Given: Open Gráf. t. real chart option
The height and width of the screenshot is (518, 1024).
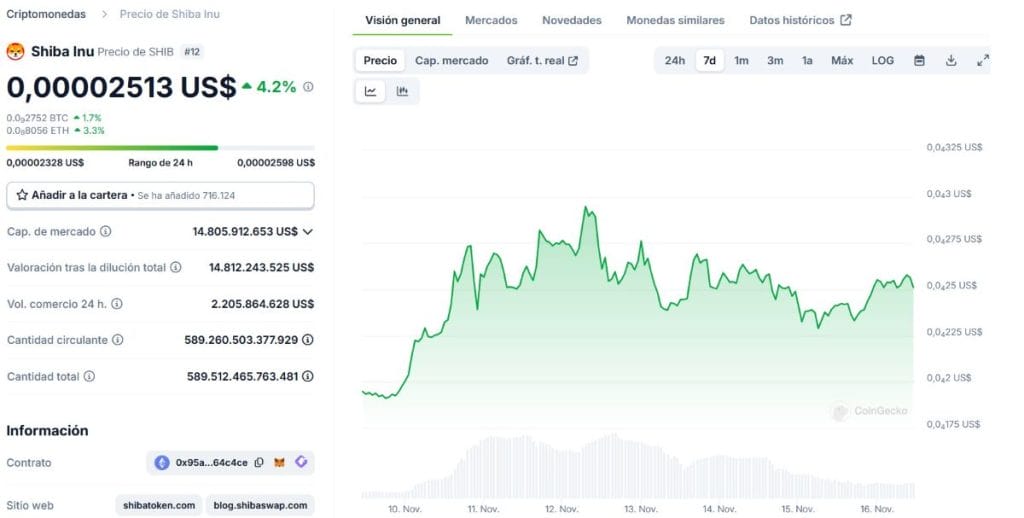Looking at the screenshot, I should (x=542, y=61).
